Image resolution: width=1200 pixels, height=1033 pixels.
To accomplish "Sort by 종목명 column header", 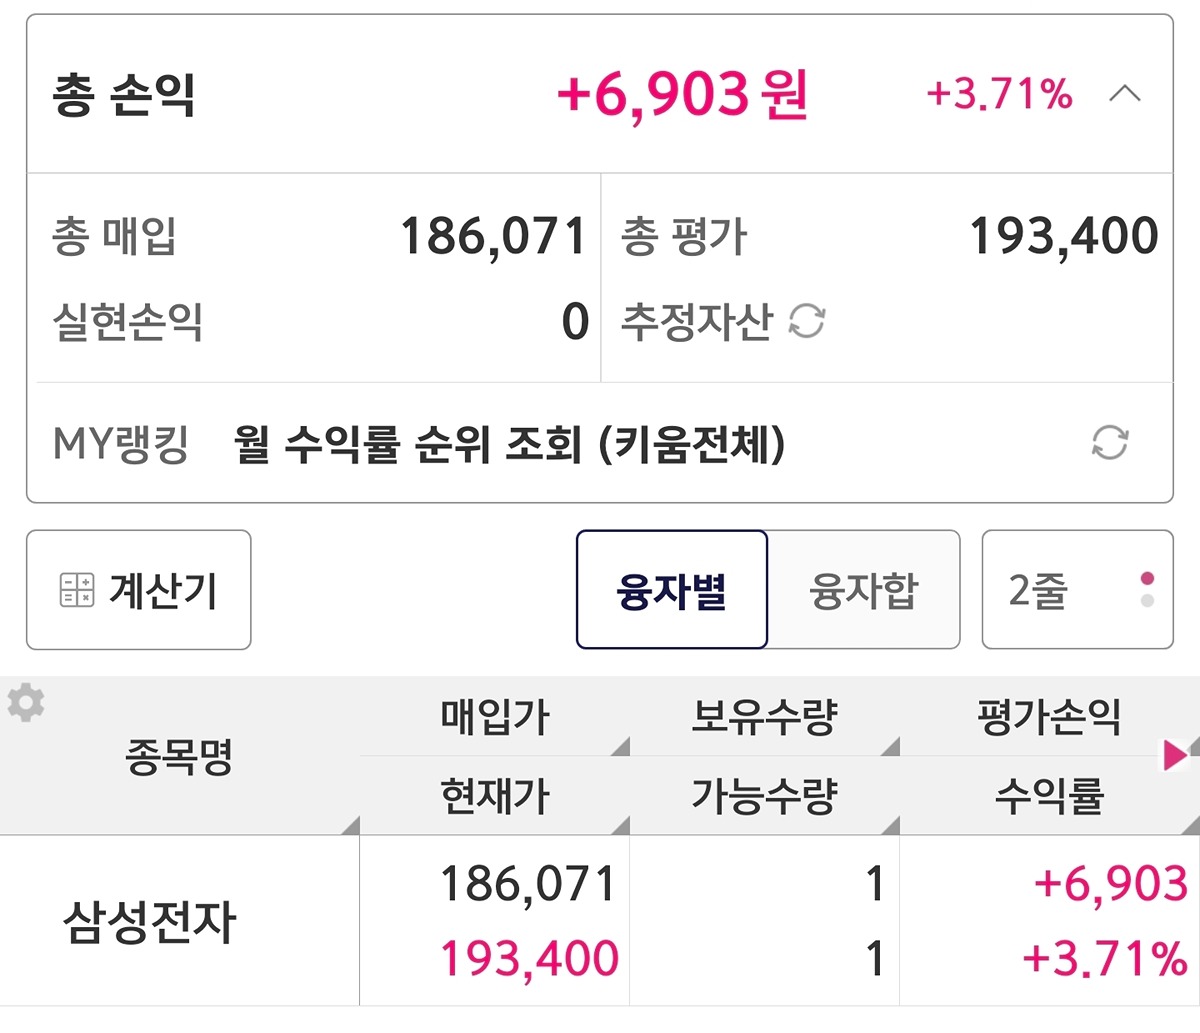I will 179,757.
